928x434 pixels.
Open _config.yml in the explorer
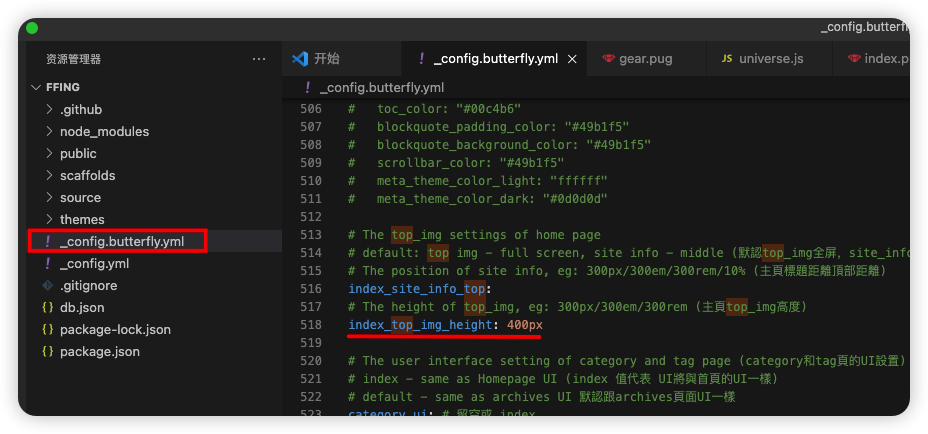(x=94, y=264)
